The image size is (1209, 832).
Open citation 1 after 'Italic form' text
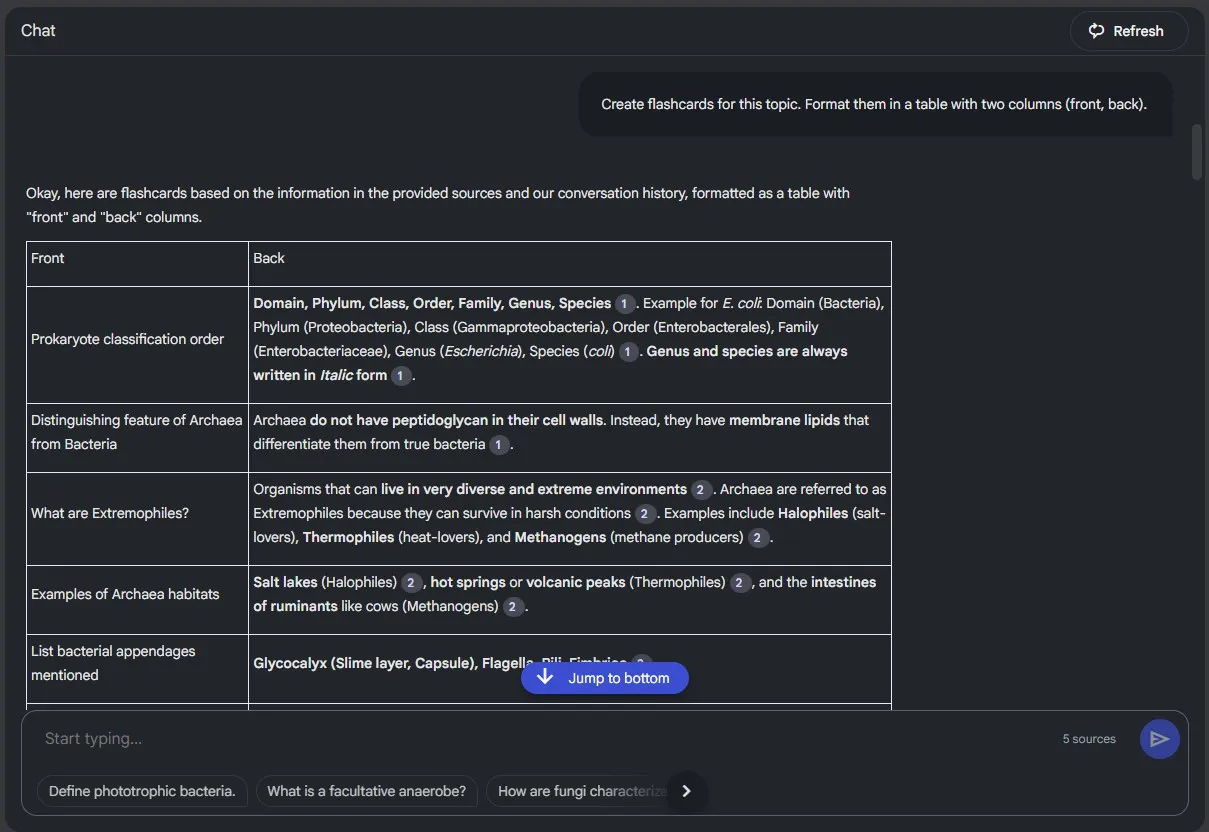click(x=399, y=375)
